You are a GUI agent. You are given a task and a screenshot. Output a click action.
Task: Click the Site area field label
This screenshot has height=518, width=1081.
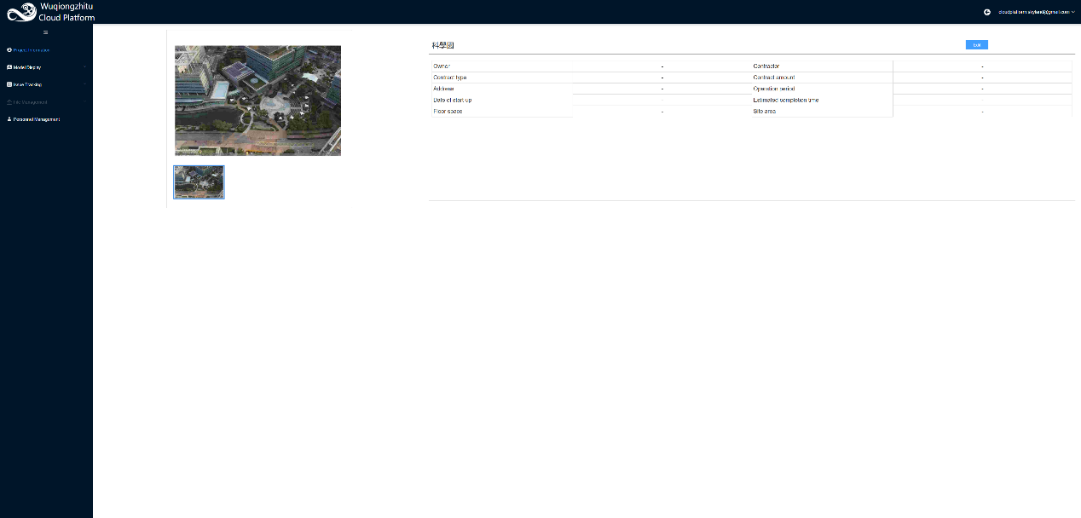[765, 112]
